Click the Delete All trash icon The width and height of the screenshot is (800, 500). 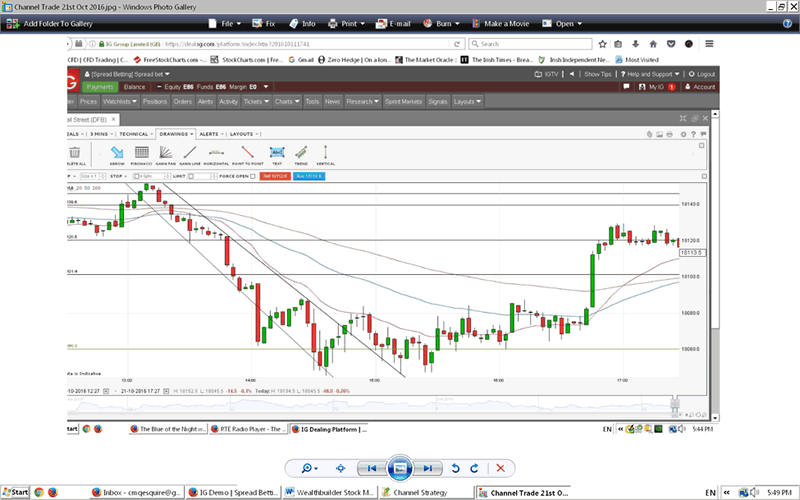click(74, 154)
